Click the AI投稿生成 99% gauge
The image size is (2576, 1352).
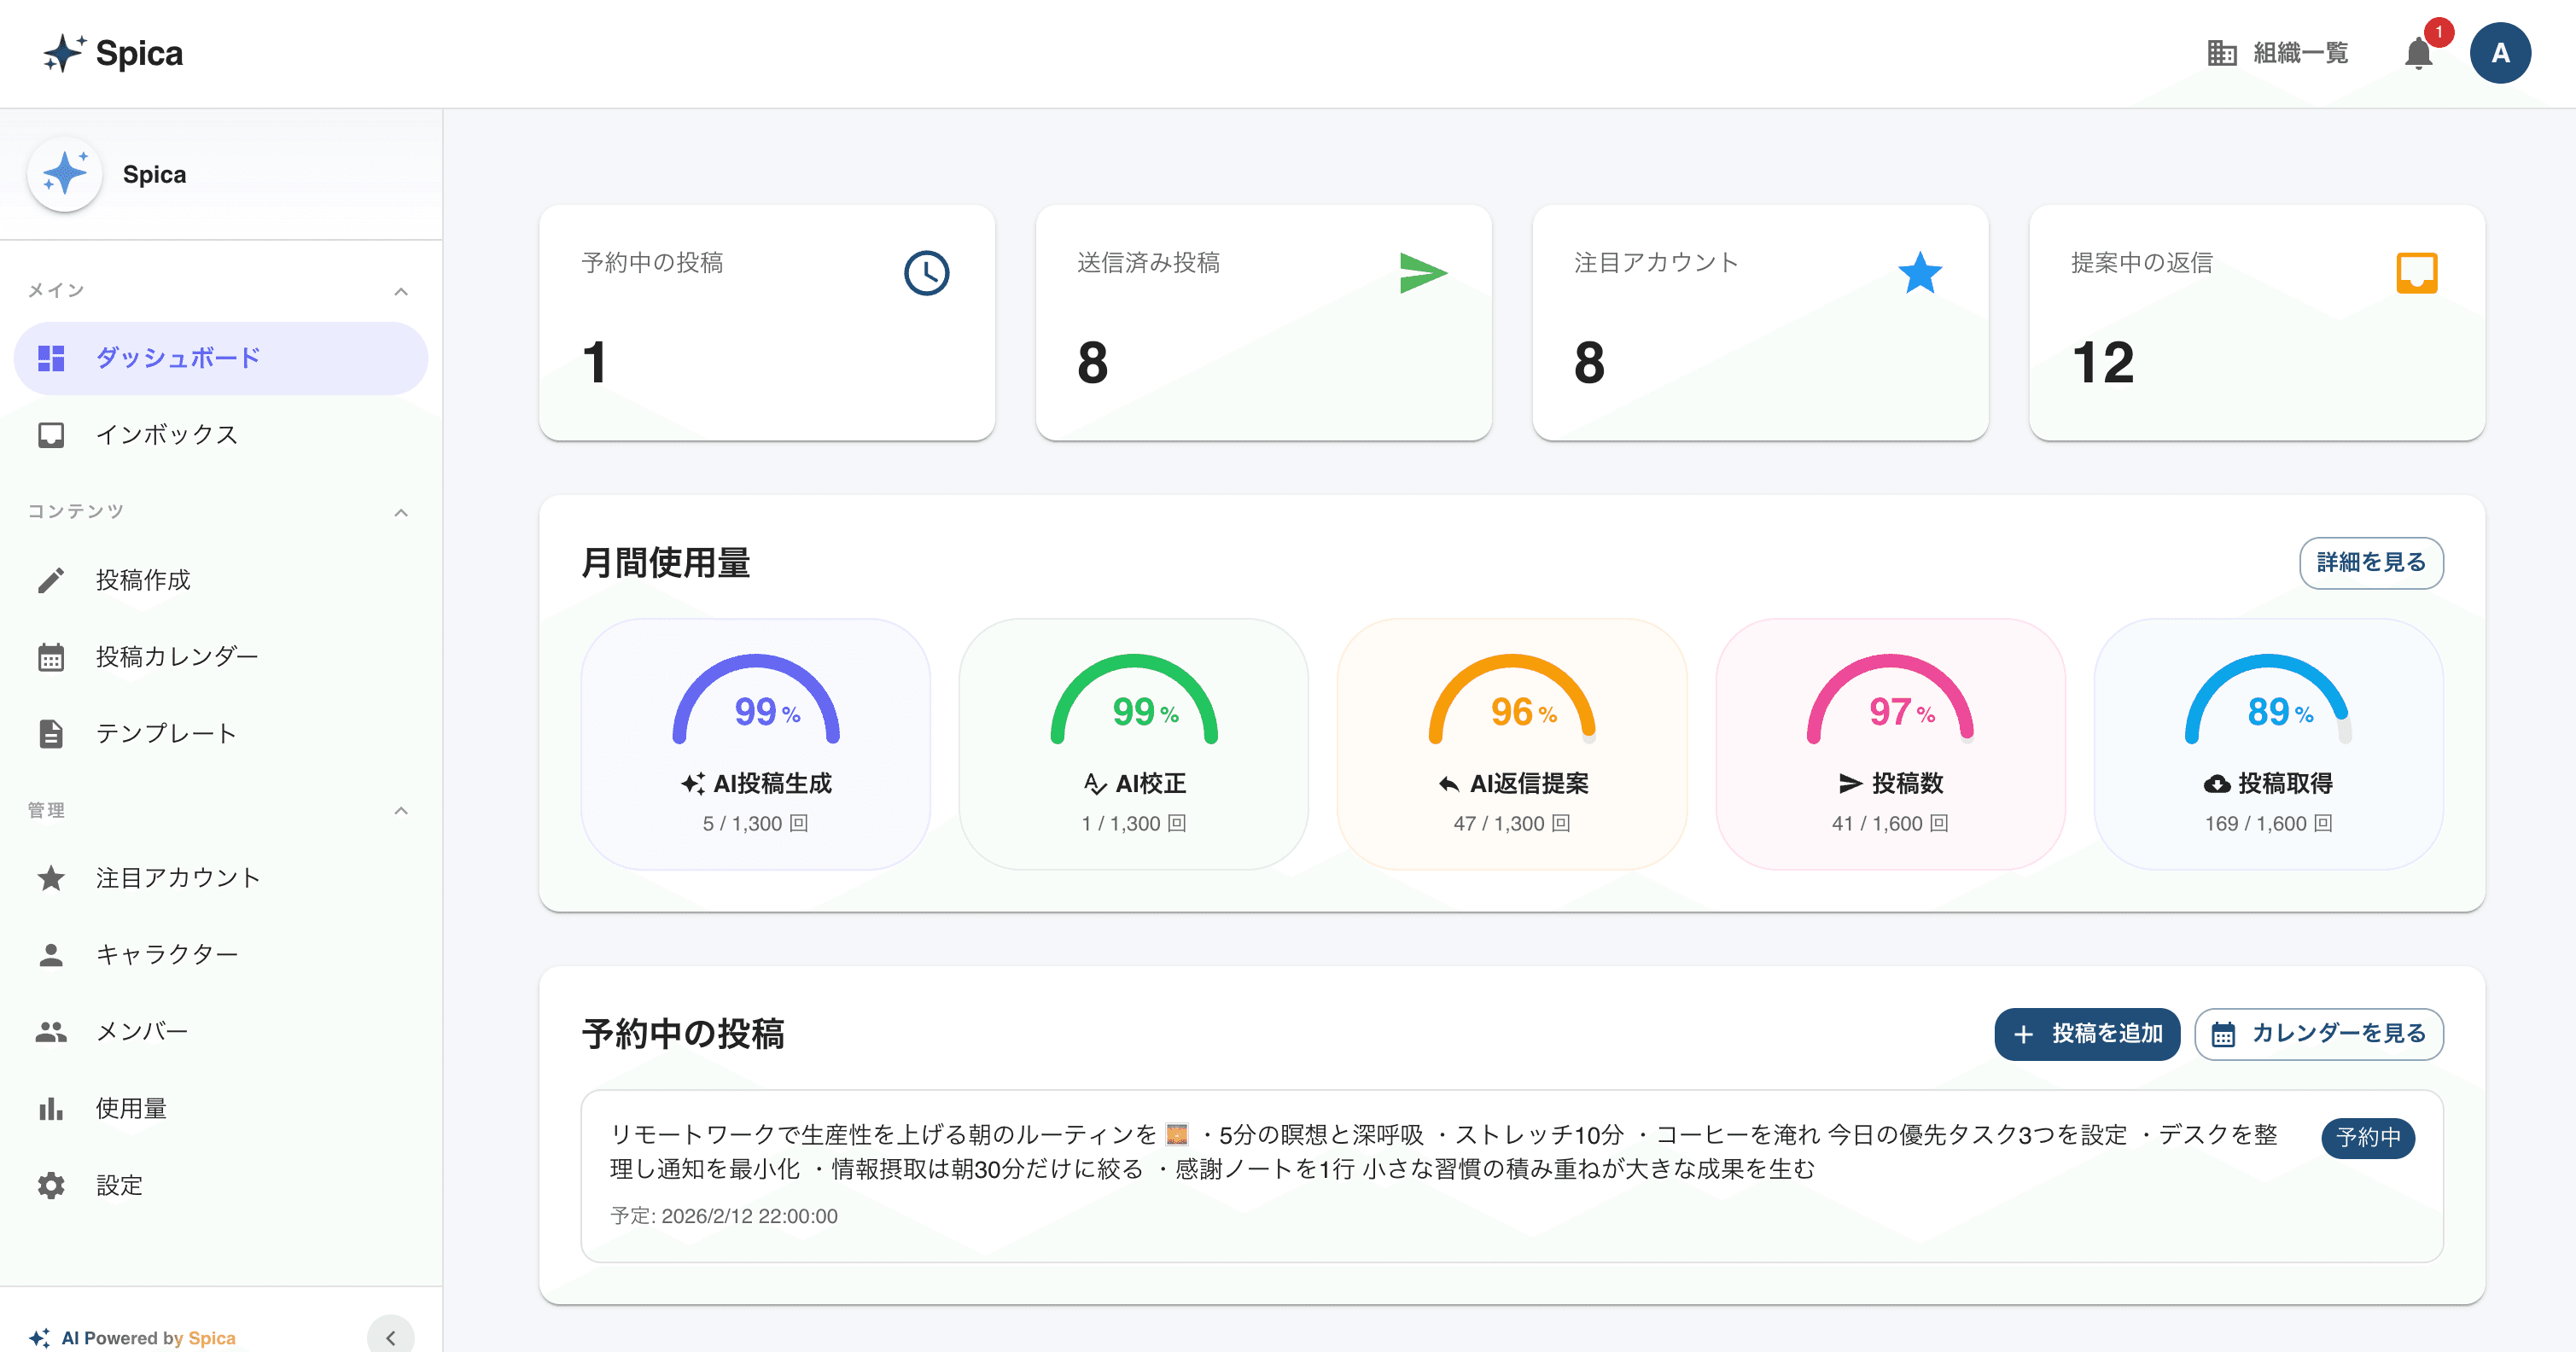click(755, 712)
